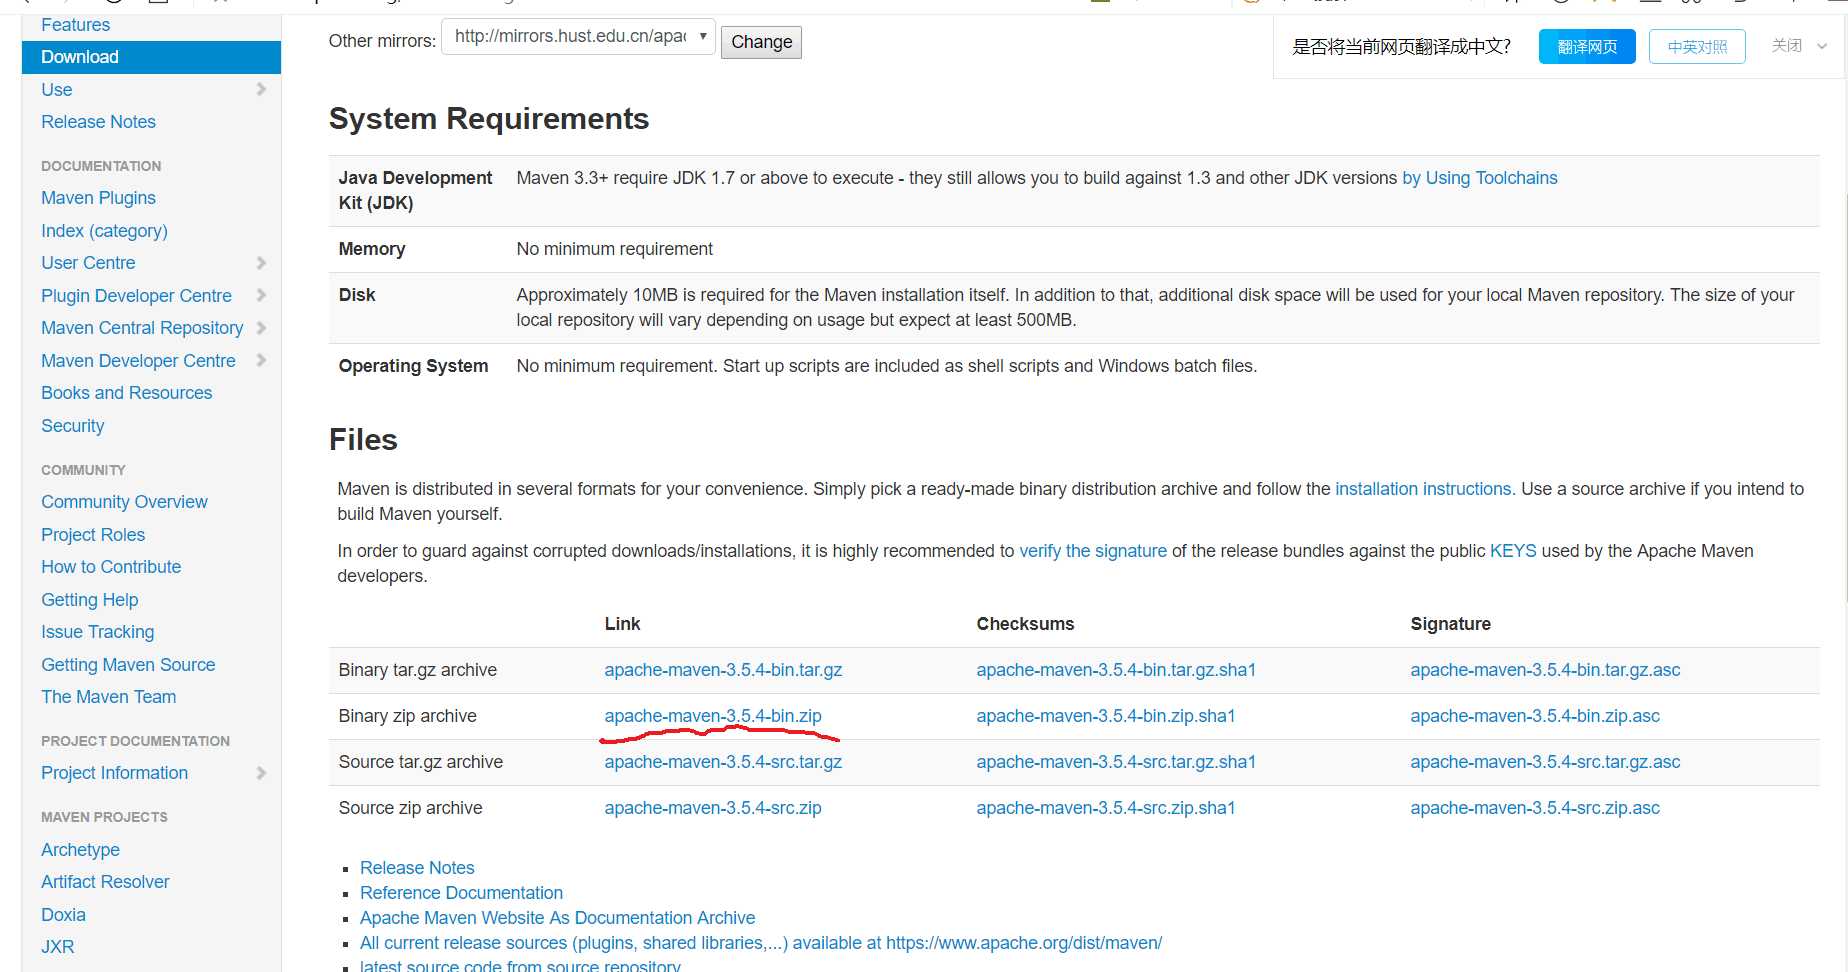Open apache-maven-3.5.4-bin.tar.gz.asc signature
The width and height of the screenshot is (1848, 972).
tap(1545, 670)
